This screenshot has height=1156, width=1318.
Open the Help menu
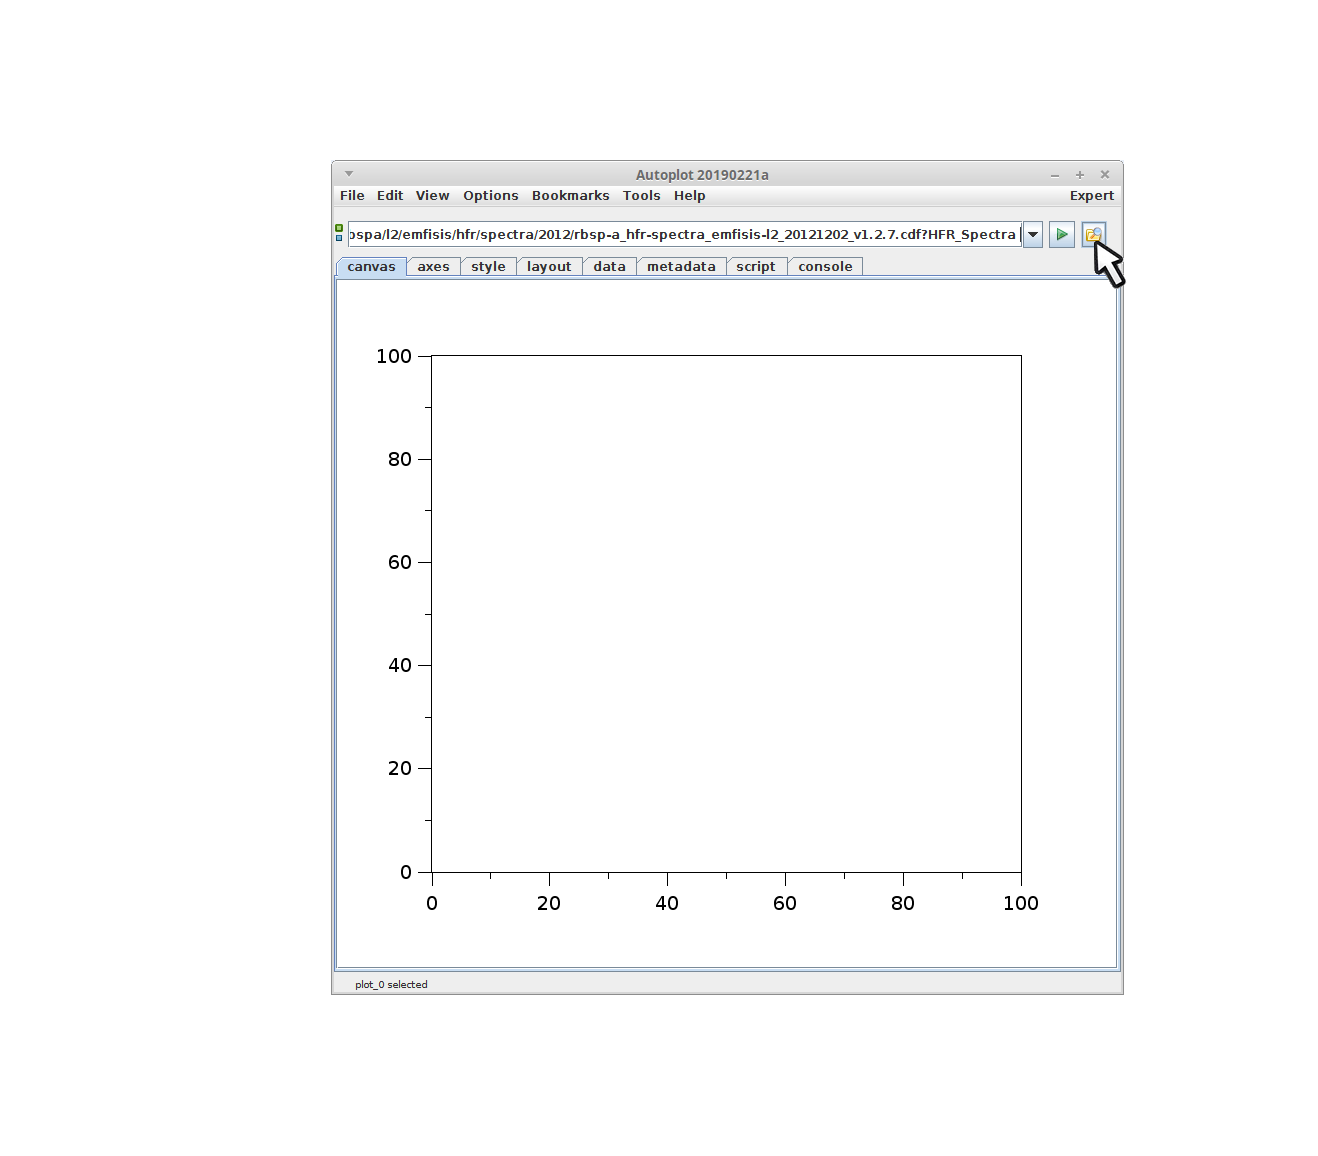click(x=689, y=196)
